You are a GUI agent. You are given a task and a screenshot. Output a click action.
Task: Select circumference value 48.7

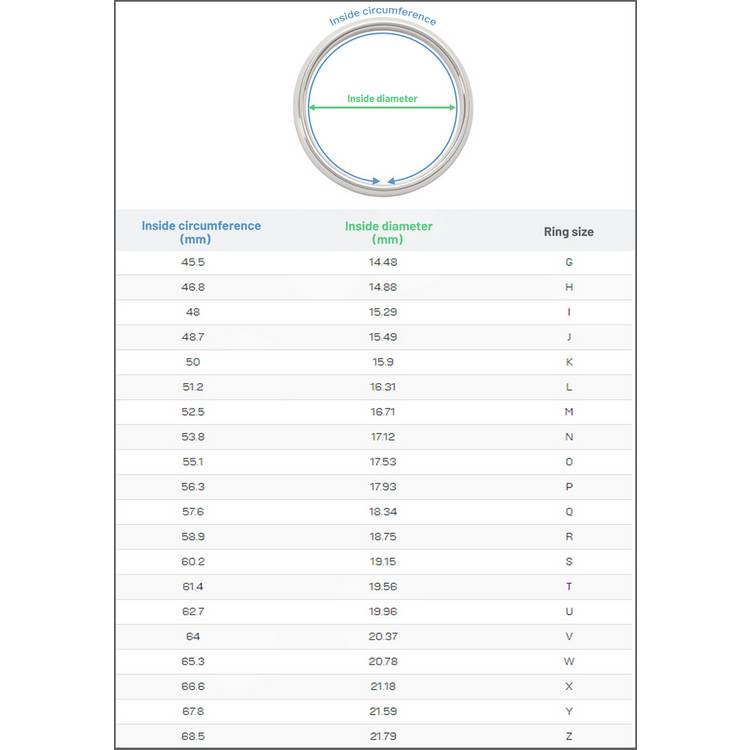(193, 337)
